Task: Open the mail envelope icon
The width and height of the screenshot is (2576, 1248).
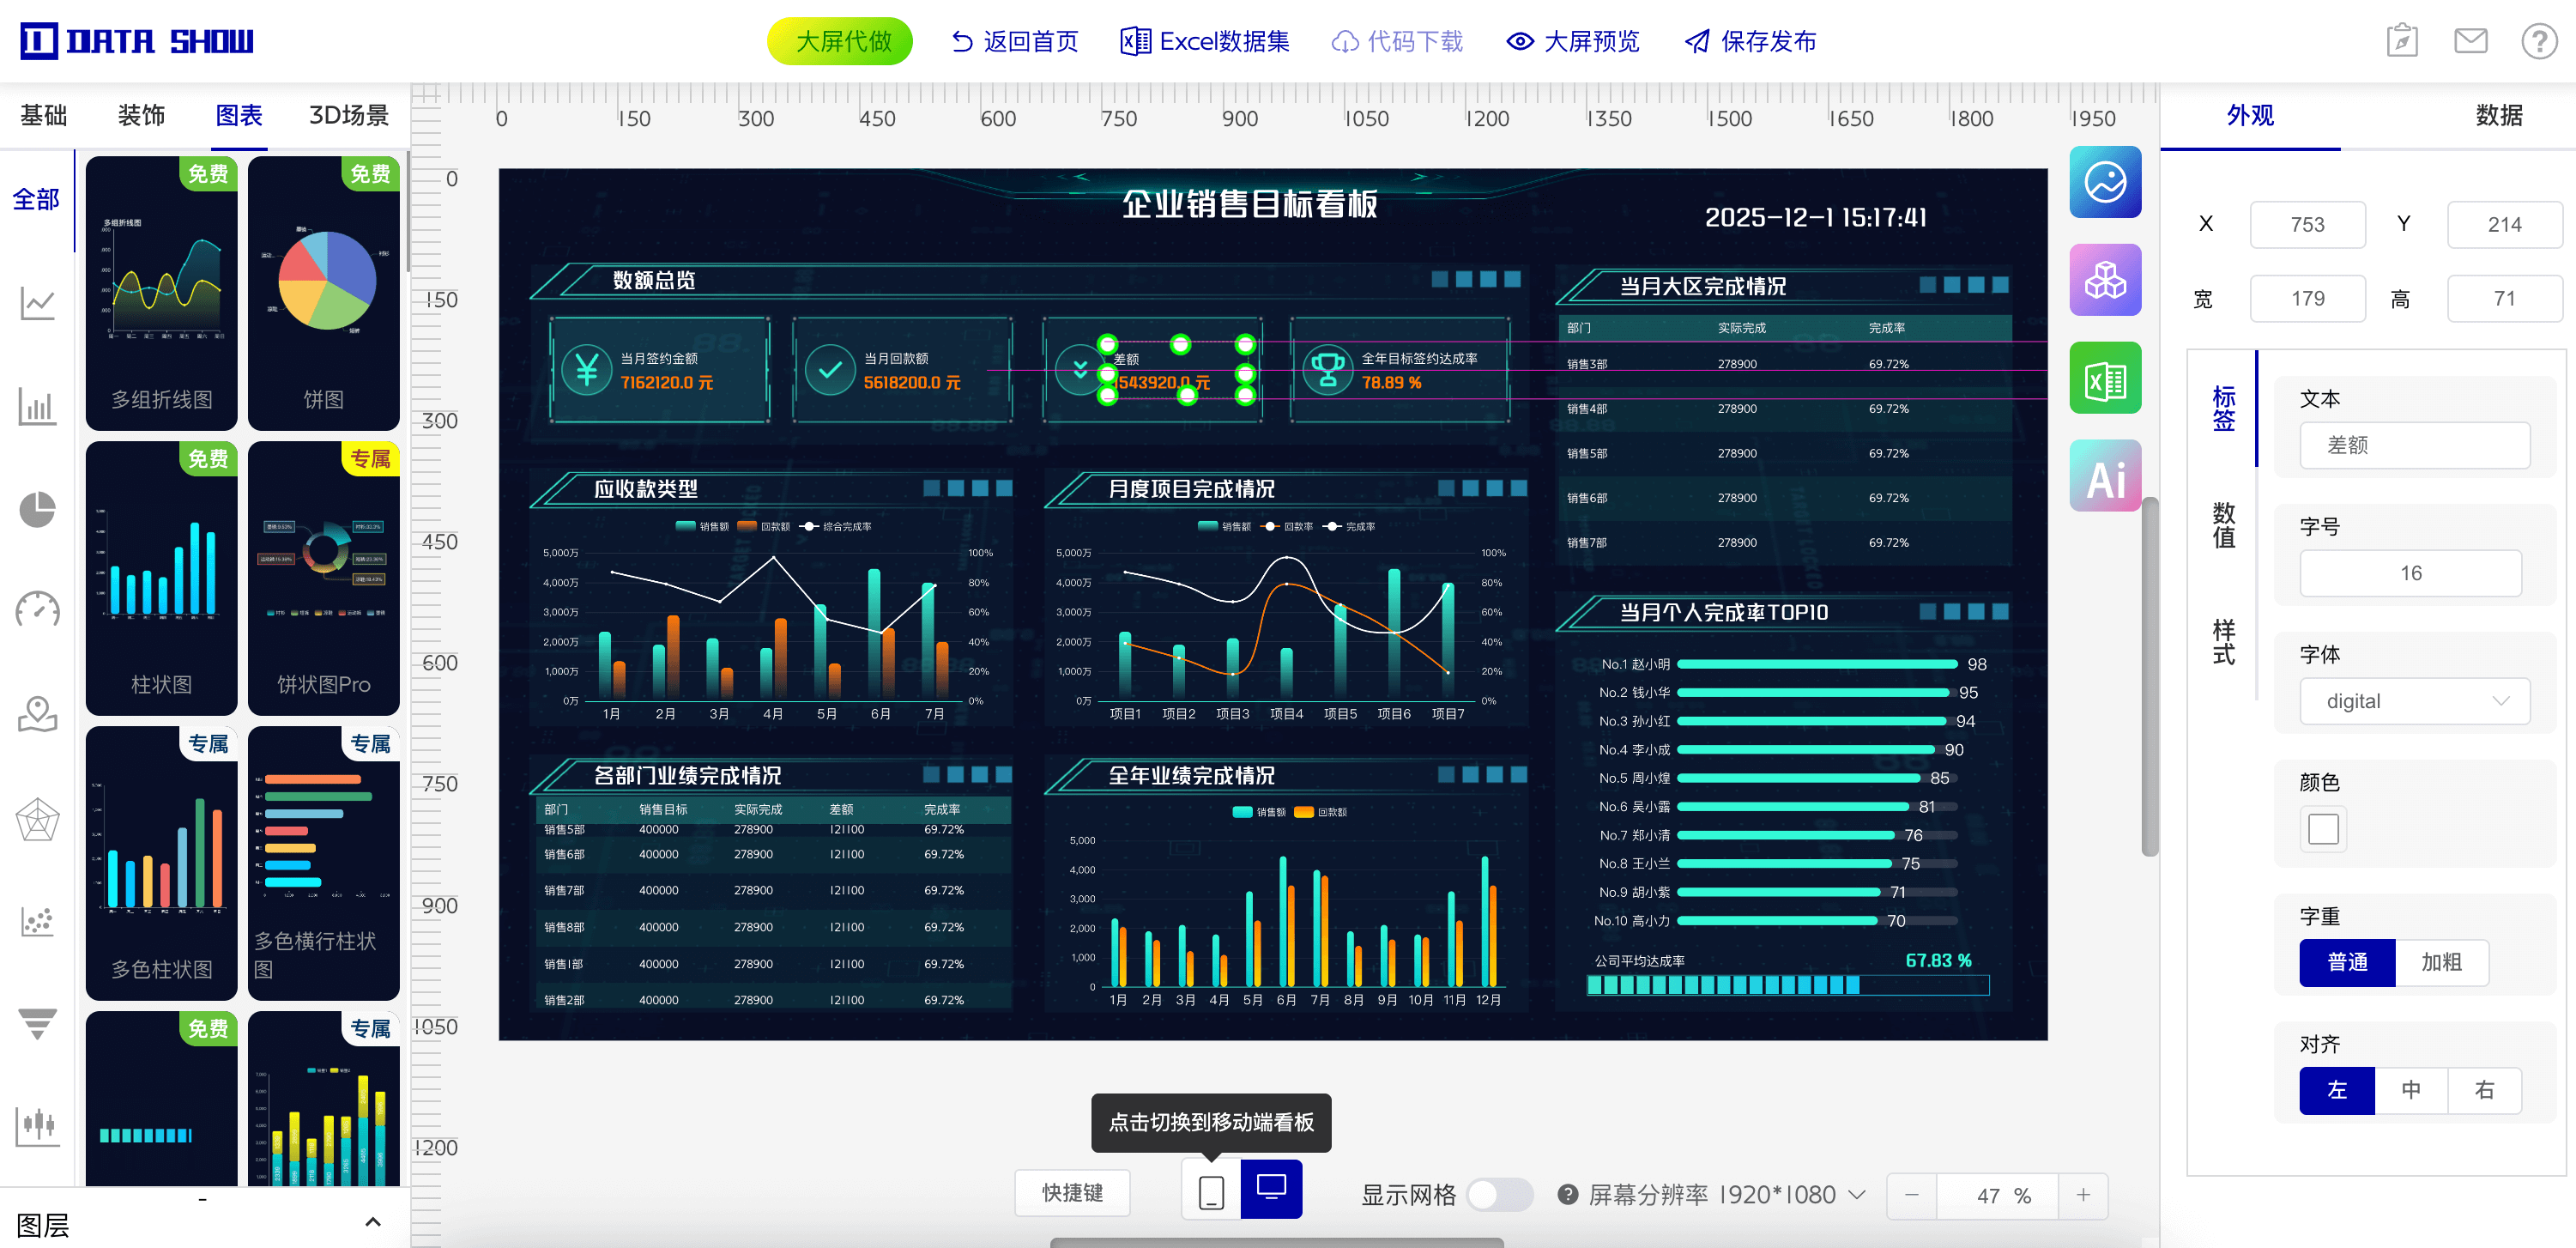Action: (2470, 41)
